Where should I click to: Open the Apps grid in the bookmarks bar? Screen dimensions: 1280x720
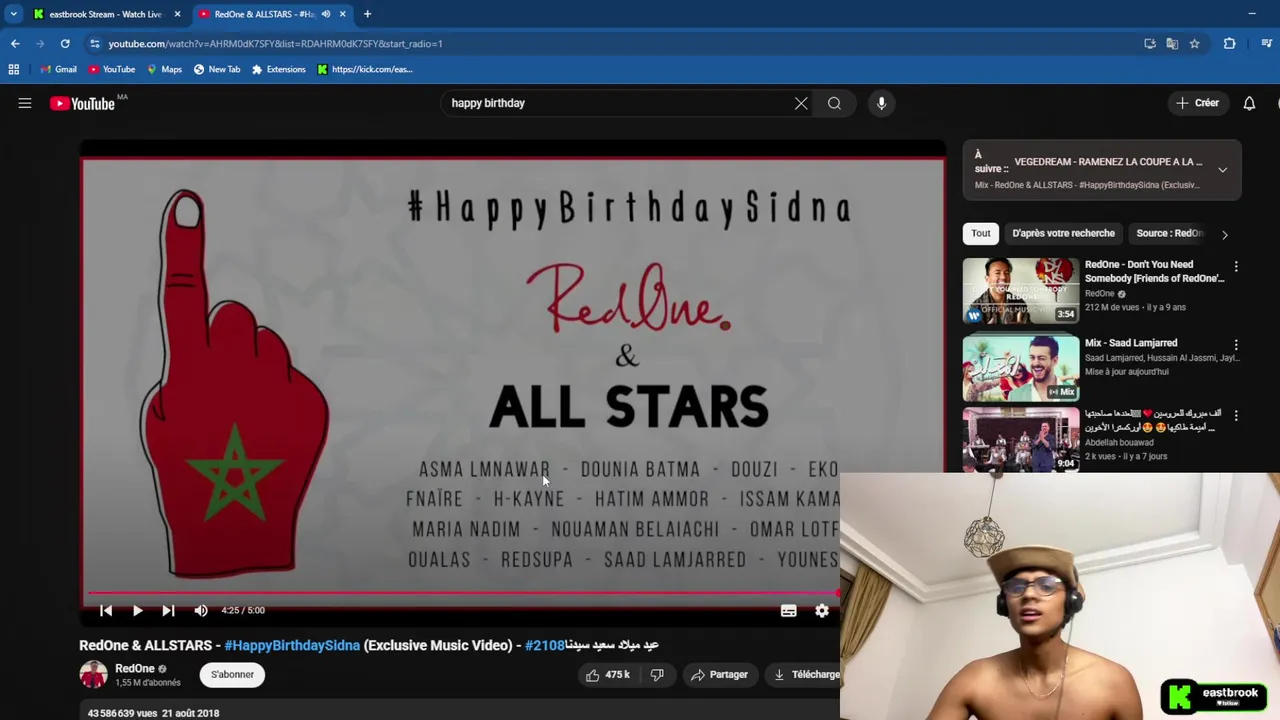(14, 69)
